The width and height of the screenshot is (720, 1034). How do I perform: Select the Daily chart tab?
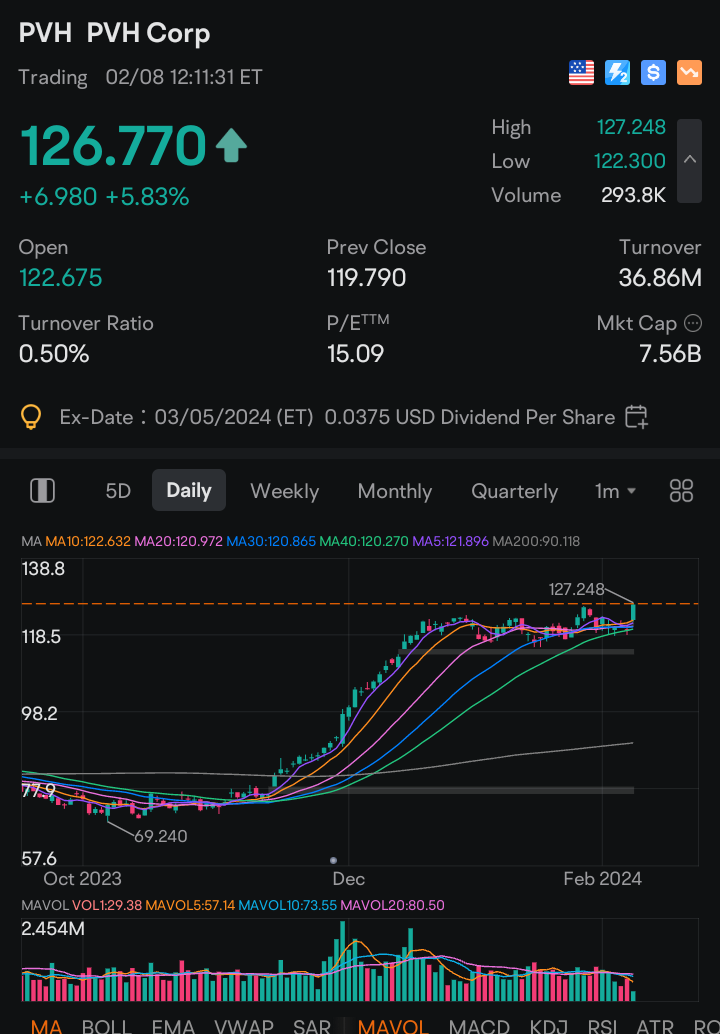pos(189,490)
